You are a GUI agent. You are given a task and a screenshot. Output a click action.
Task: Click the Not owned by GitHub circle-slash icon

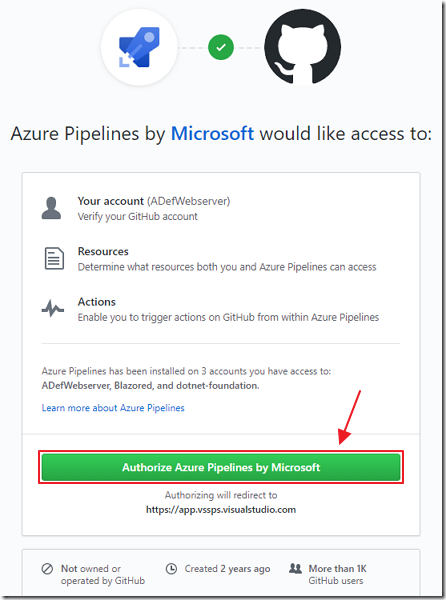pos(47,569)
